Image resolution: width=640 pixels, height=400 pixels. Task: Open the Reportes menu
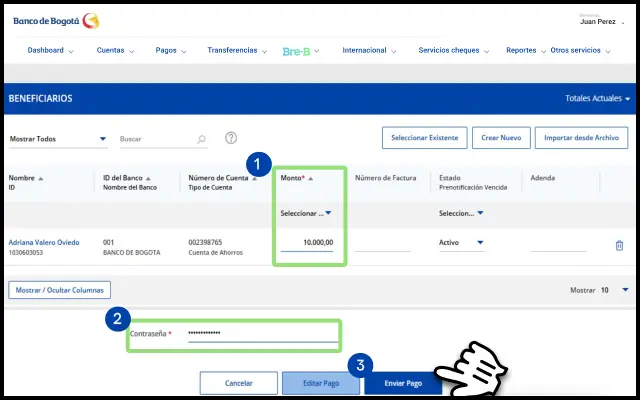526,50
